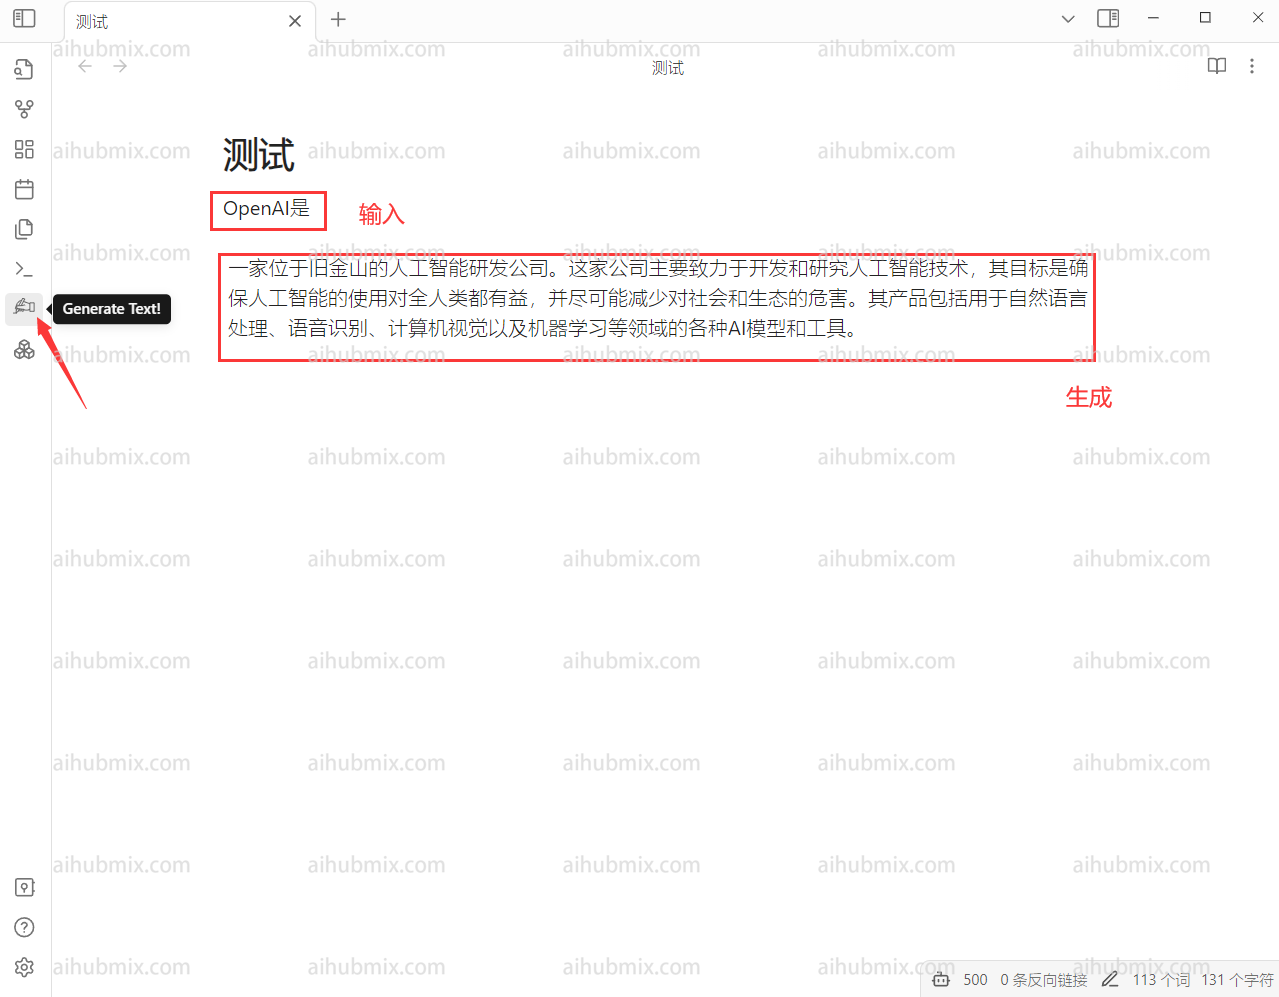This screenshot has height=997, width=1279.
Task: Open the 0 条反向链接 backlinks status item
Action: click(1044, 980)
